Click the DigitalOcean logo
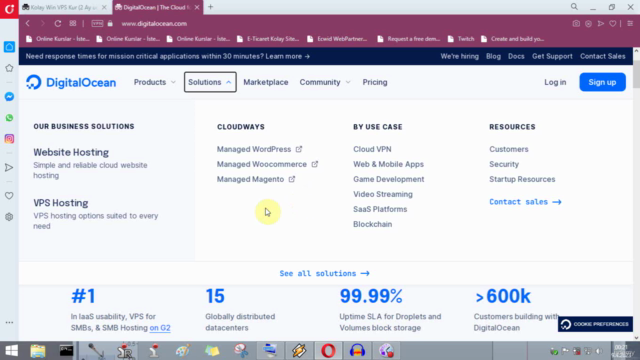640x360 pixels. 71,82
